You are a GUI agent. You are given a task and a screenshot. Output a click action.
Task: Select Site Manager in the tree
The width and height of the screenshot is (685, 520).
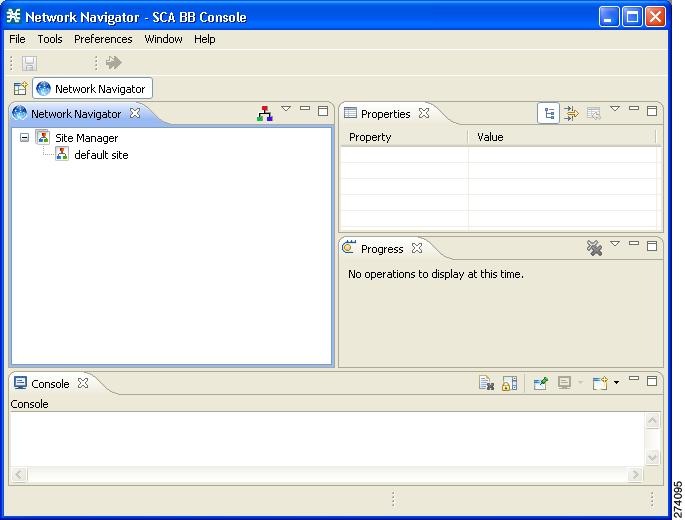point(86,138)
